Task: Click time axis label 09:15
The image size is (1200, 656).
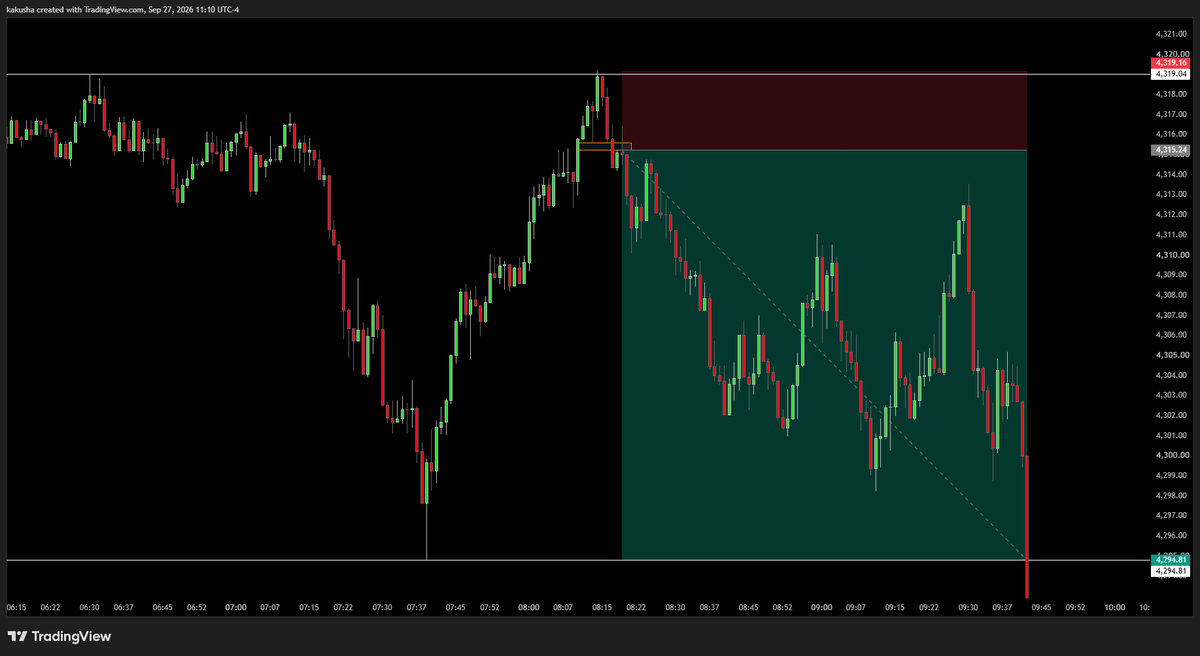Action: coord(895,607)
